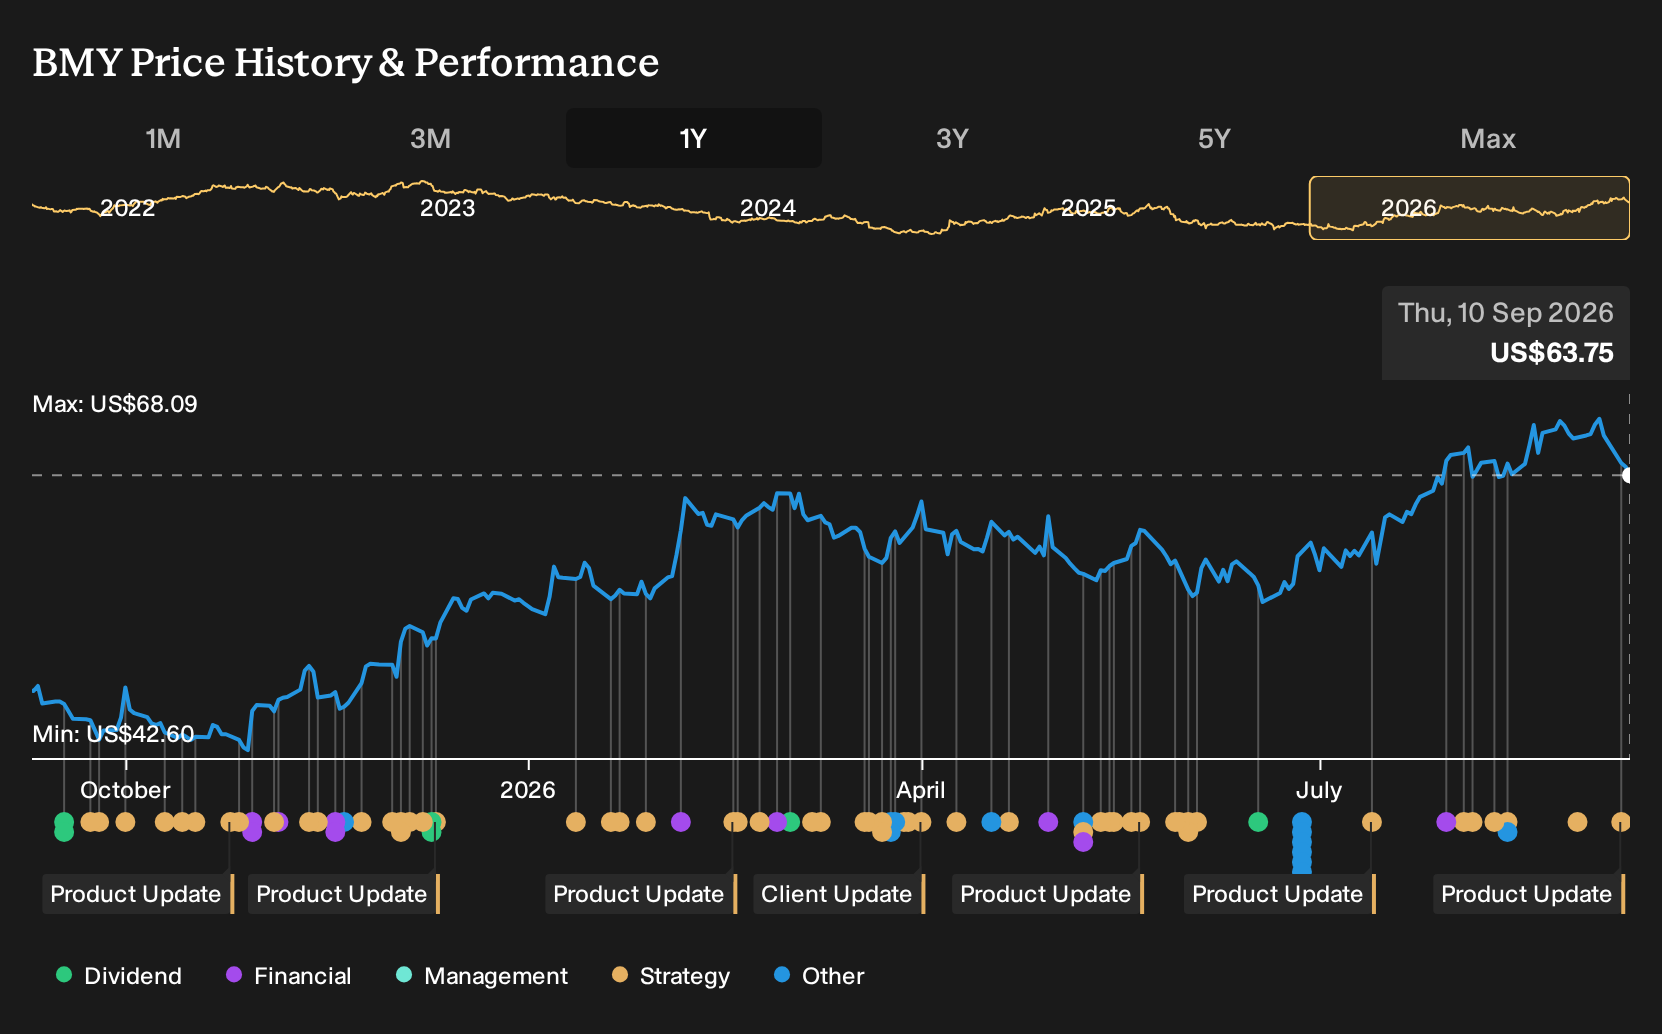Select the top green Dividend dot at far left
1662x1034 pixels.
pos(64,822)
